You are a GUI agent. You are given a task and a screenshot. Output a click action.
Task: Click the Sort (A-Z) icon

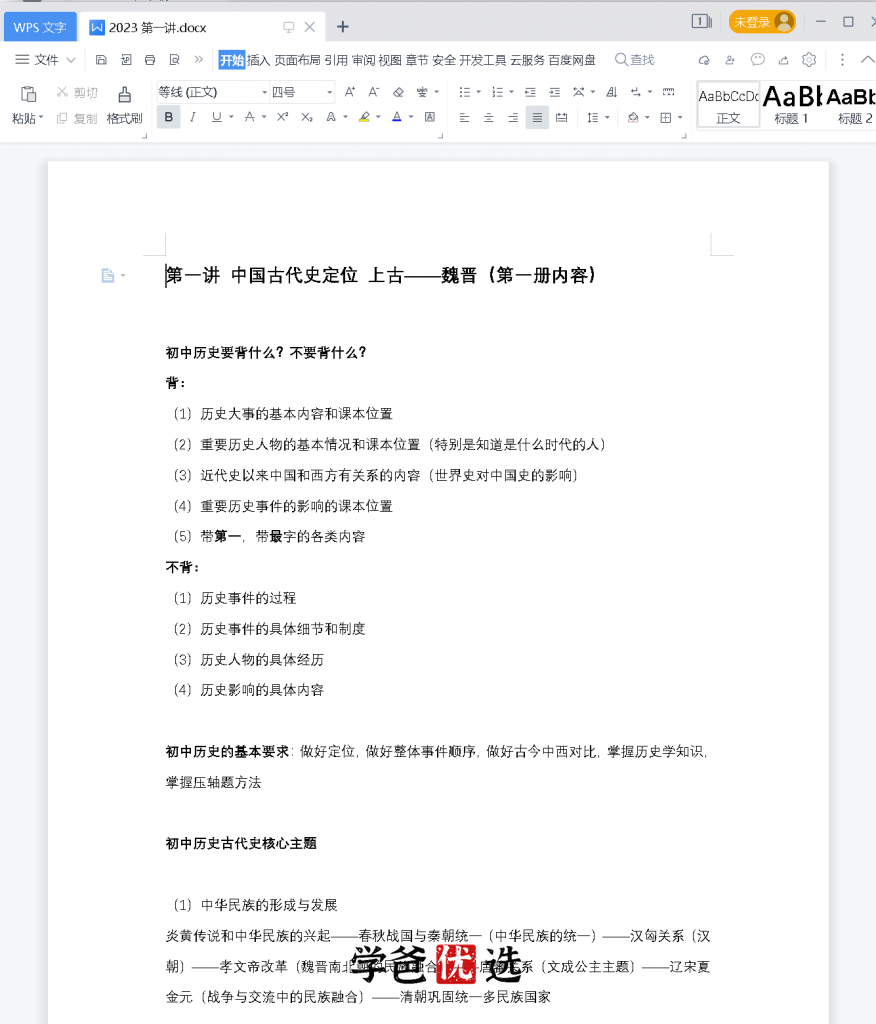pyautogui.click(x=611, y=92)
